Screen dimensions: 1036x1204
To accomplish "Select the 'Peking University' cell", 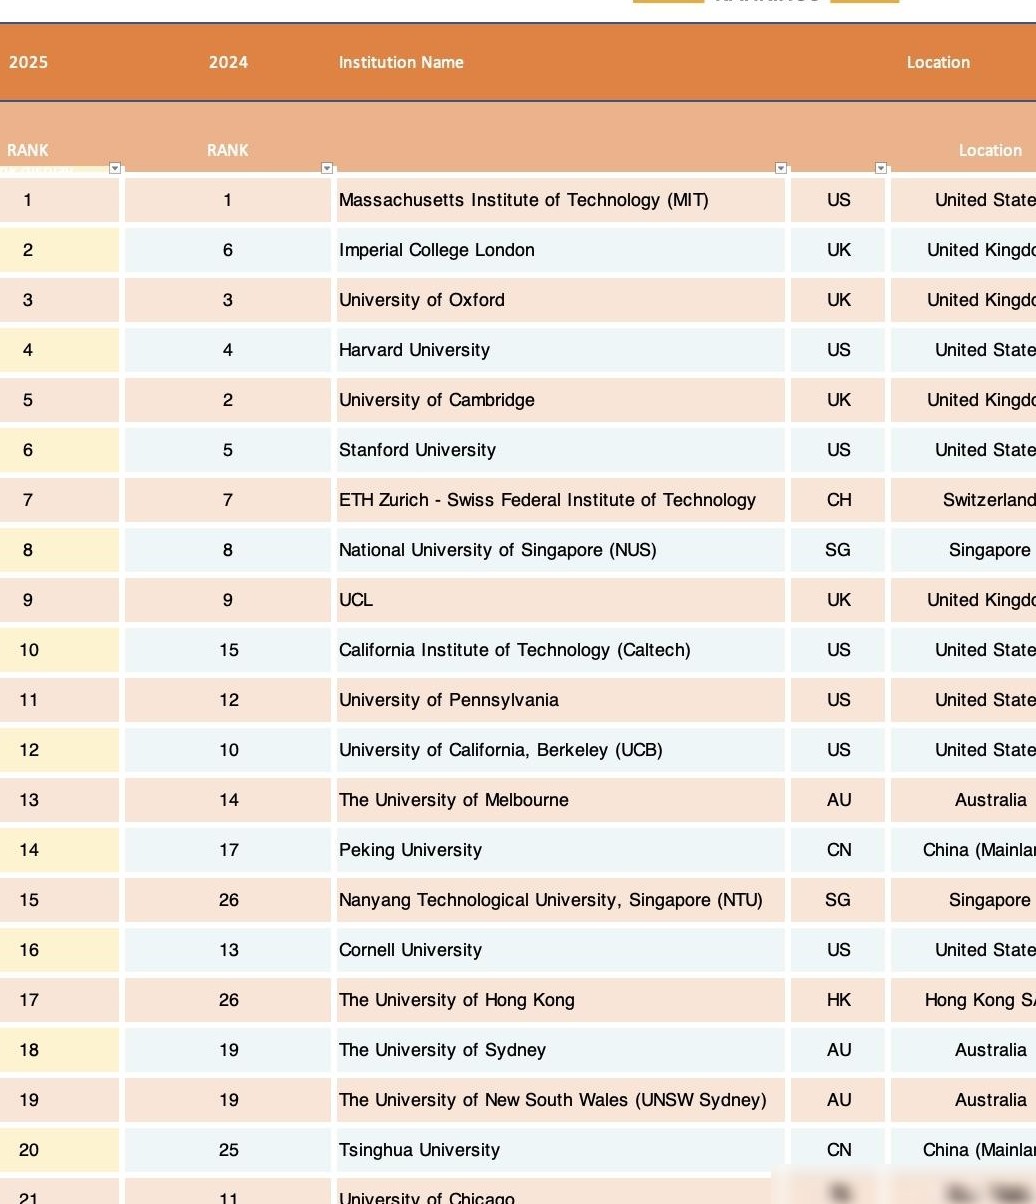I will [x=561, y=850].
